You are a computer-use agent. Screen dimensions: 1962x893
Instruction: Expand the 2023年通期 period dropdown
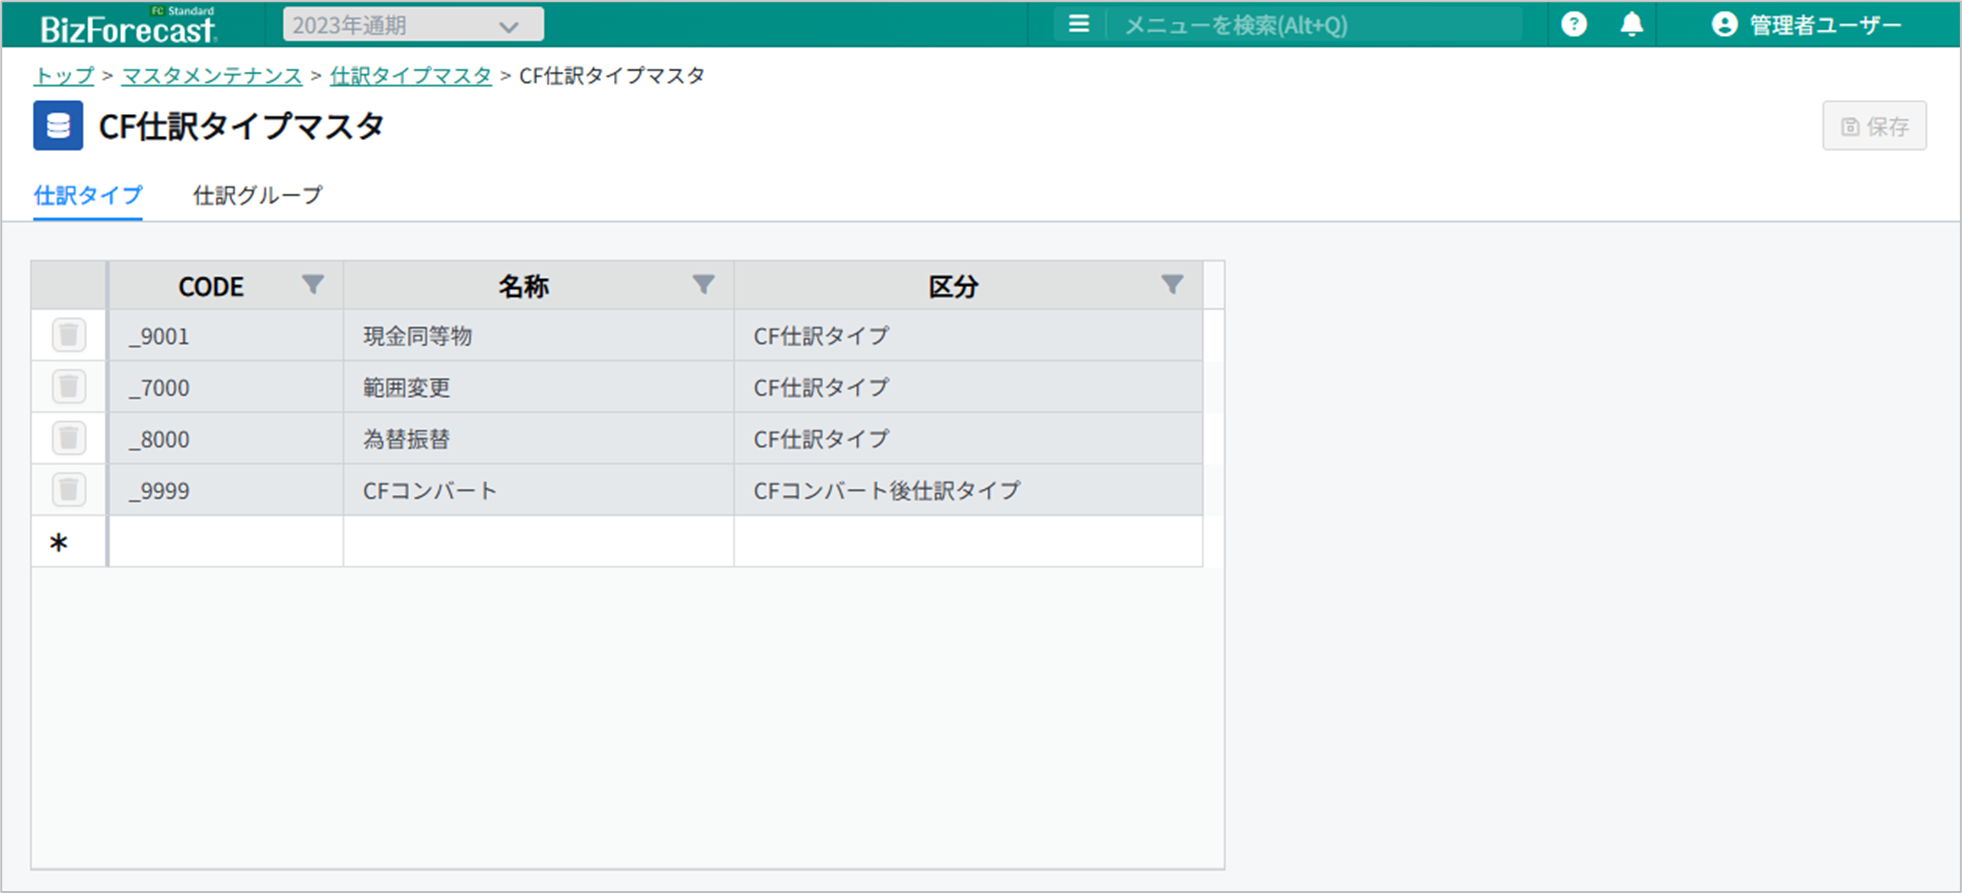(413, 25)
